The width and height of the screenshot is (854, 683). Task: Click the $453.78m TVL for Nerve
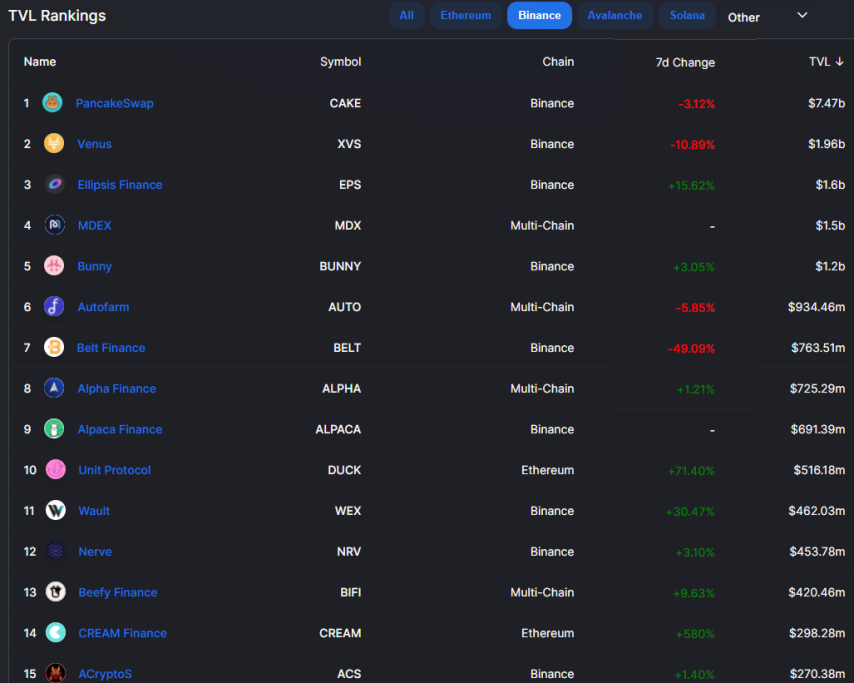point(817,552)
